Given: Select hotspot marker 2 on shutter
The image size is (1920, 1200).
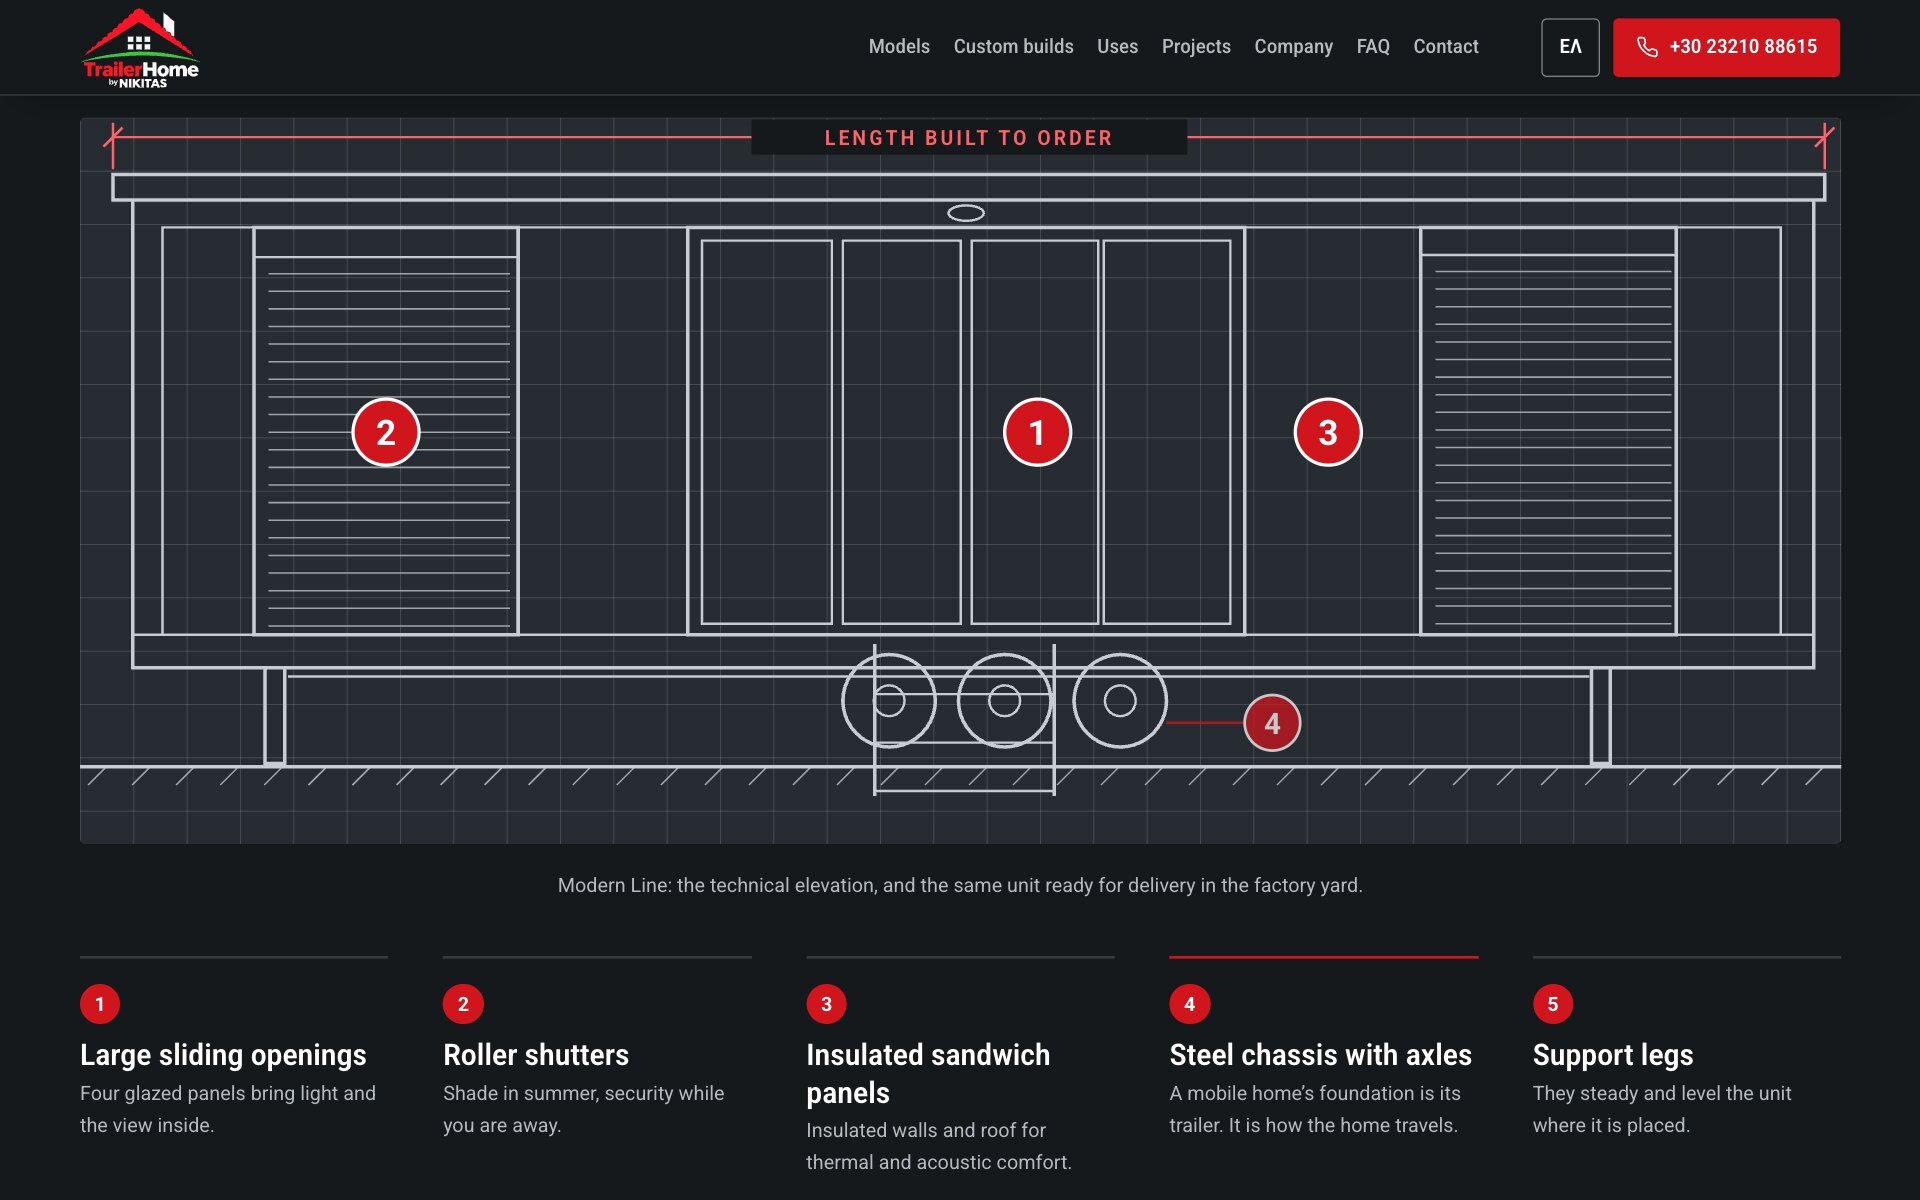Looking at the screenshot, I should point(386,433).
